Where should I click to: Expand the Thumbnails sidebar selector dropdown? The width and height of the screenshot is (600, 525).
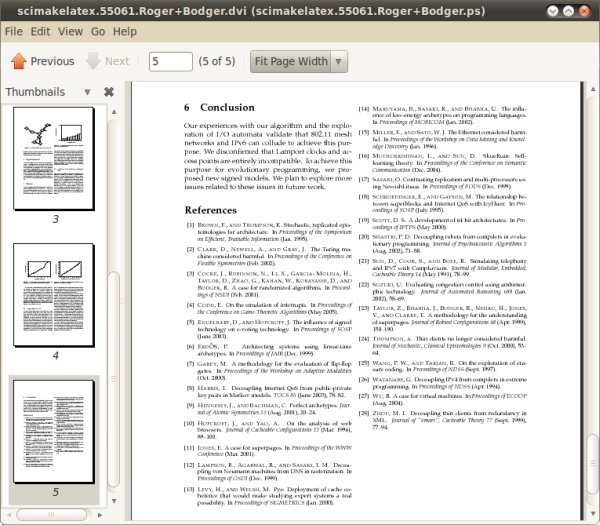[87, 92]
